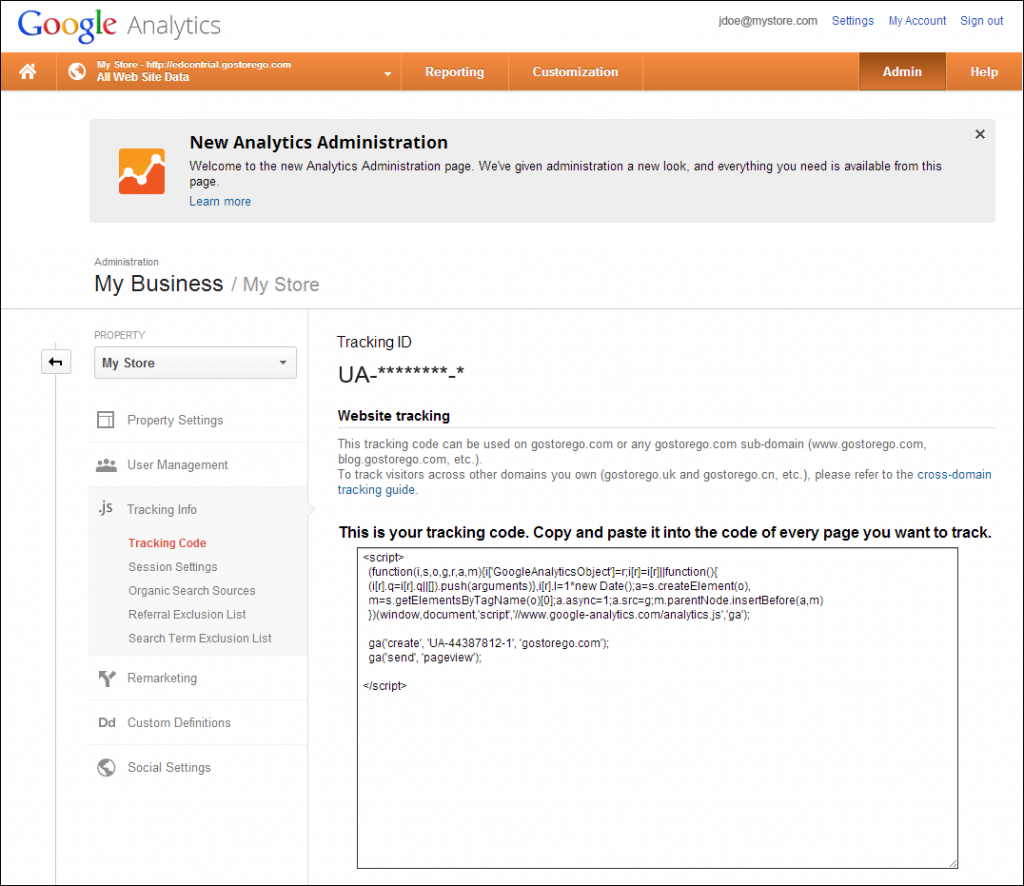The image size is (1024, 886).
Task: Click the User Management people icon
Action: (106, 465)
